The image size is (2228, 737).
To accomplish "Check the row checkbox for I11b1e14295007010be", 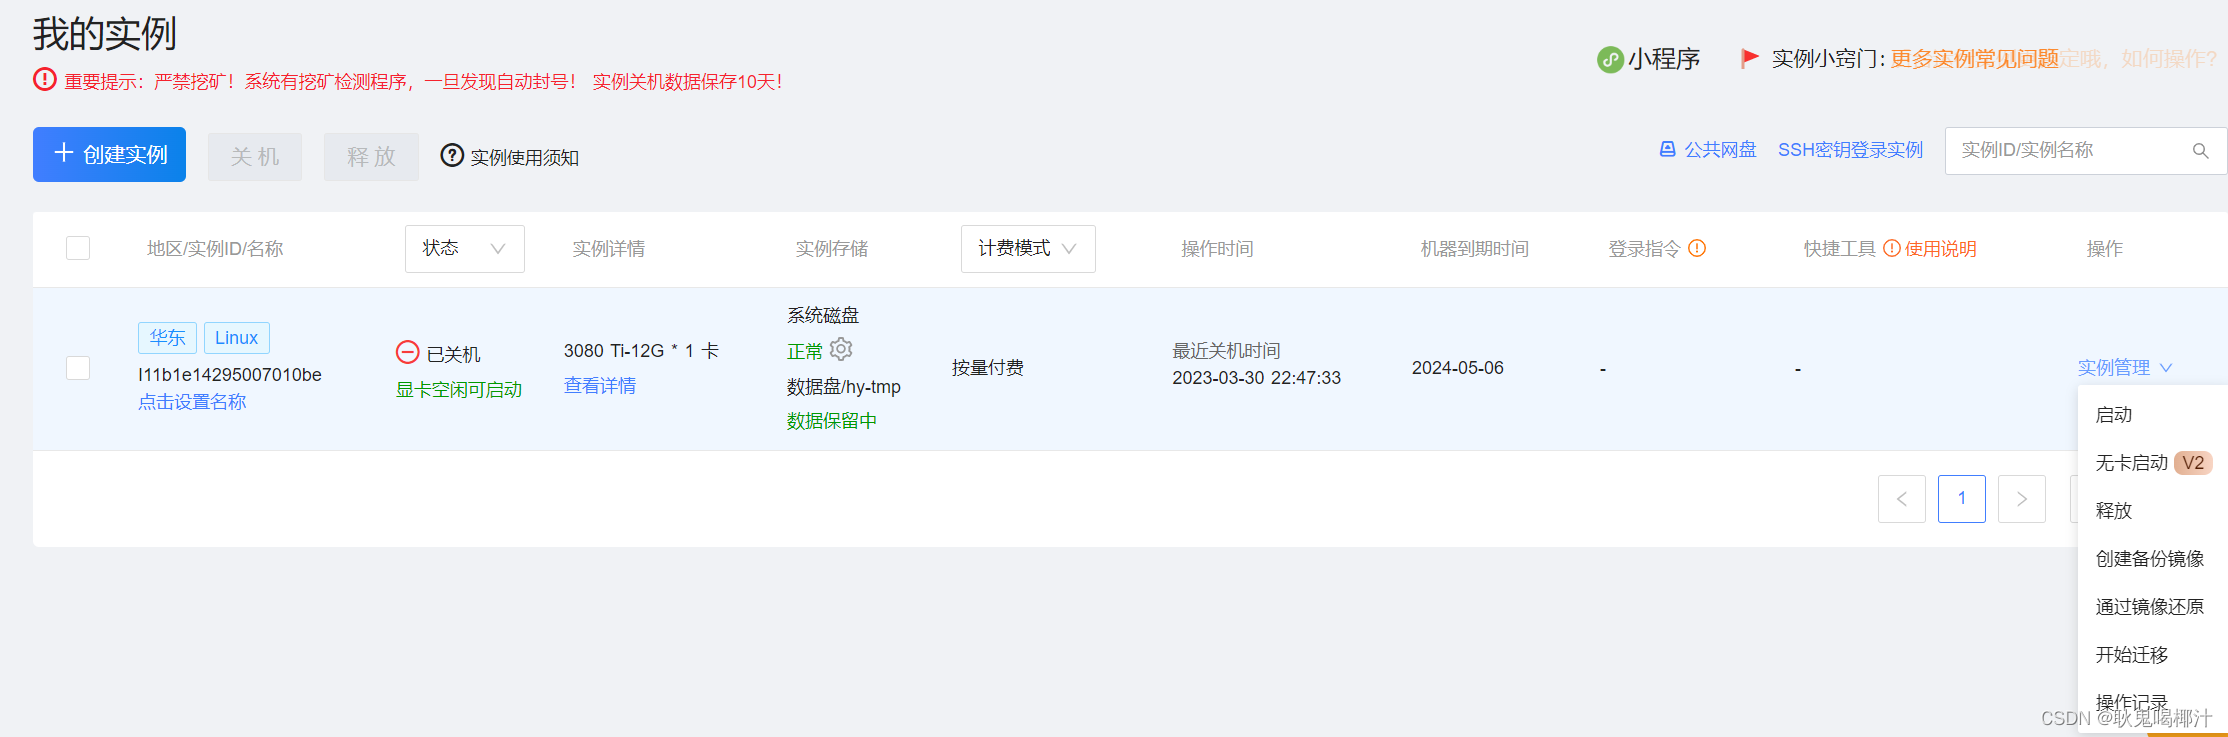I will pos(78,368).
